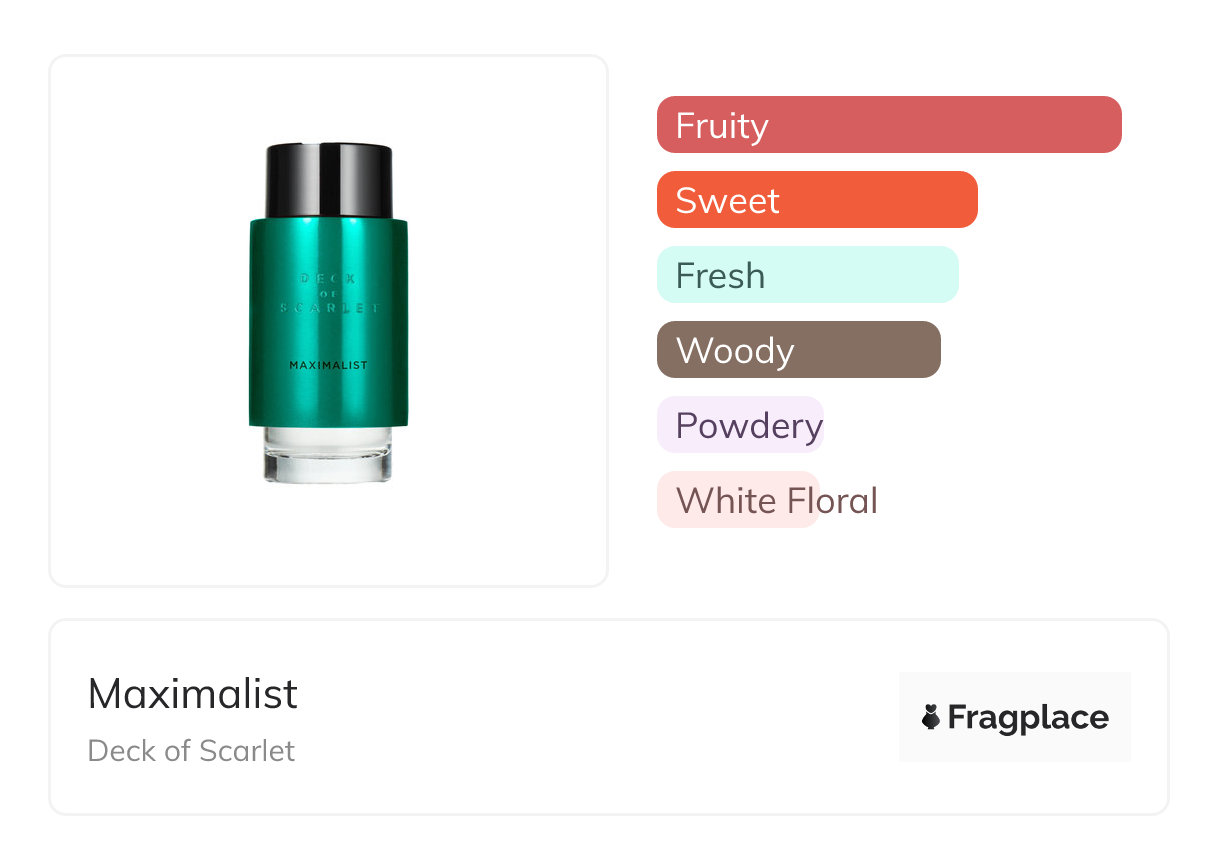The height and width of the screenshot is (864, 1218).
Task: Click the word SCARLET embossed on the bottle
Action: (x=328, y=309)
